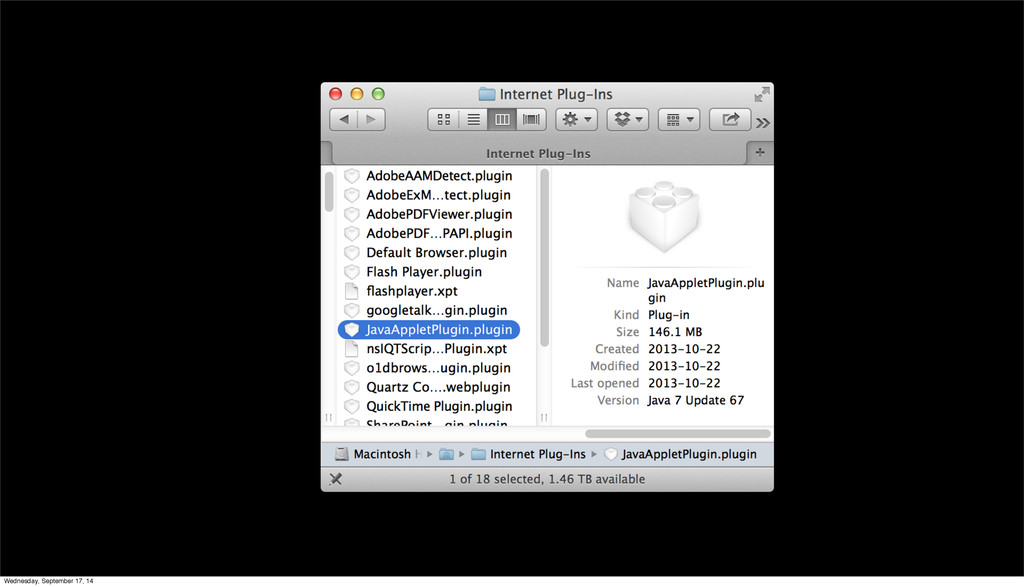Switch to Cover Flow view

click(x=531, y=119)
